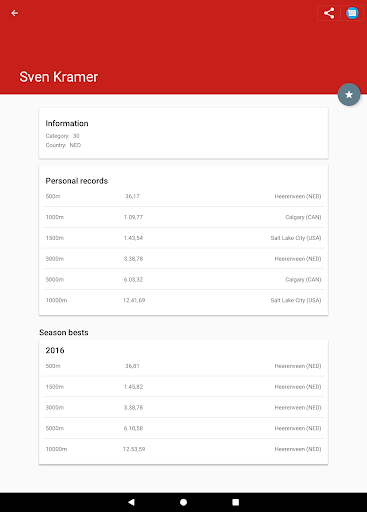Tap the Android back navigation button
367x512 pixels.
[131, 502]
